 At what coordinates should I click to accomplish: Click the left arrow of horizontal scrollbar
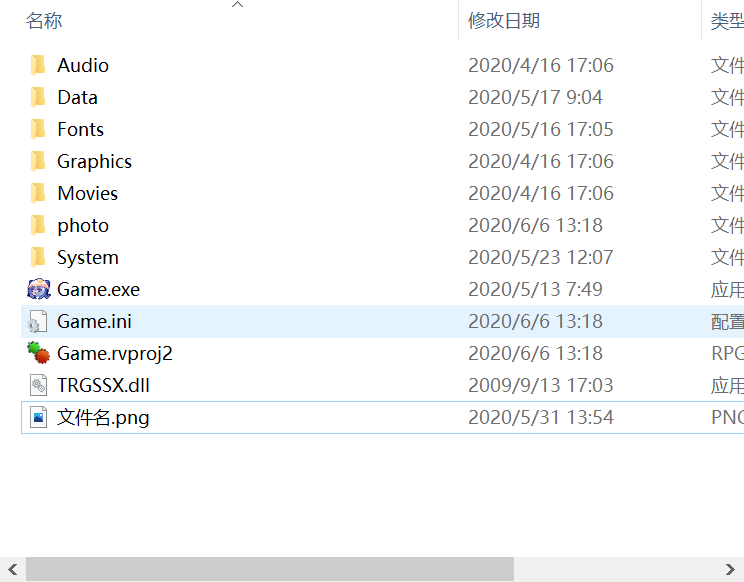point(13,569)
